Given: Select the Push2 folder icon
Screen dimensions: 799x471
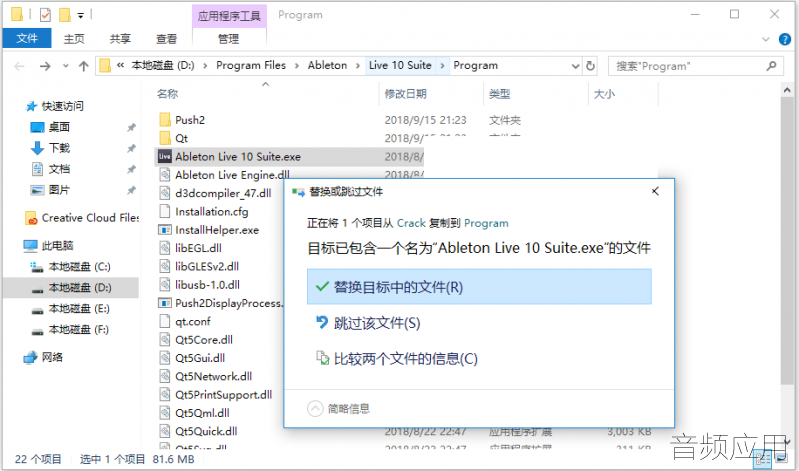Looking at the screenshot, I should (x=165, y=120).
